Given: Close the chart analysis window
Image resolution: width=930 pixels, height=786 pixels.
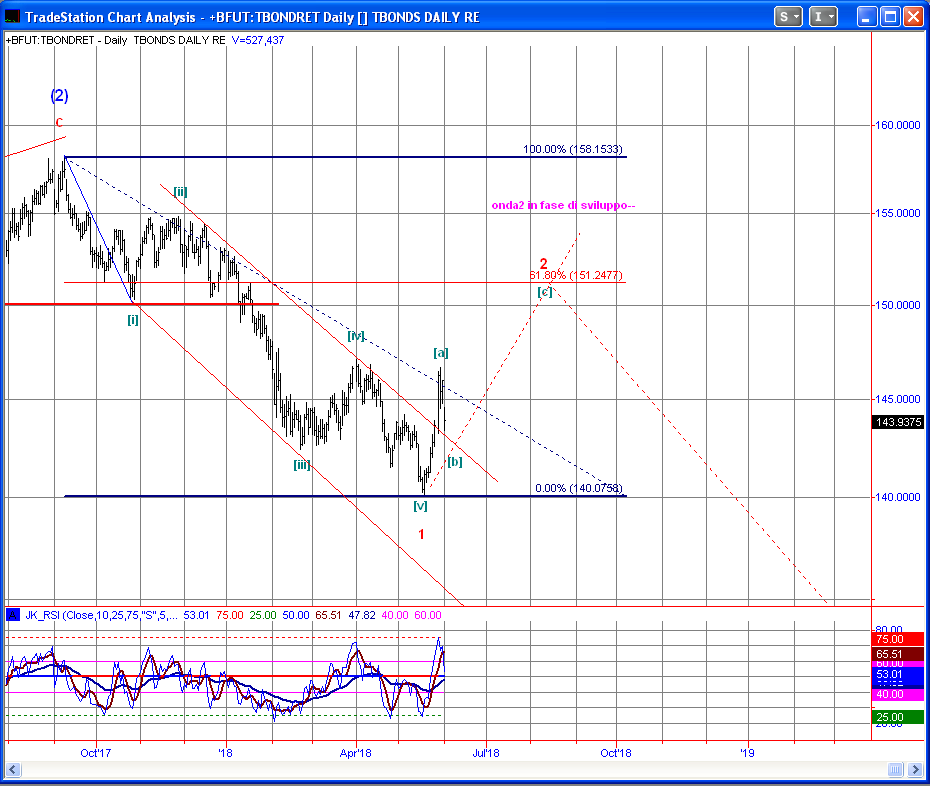Looking at the screenshot, I should [x=913, y=17].
